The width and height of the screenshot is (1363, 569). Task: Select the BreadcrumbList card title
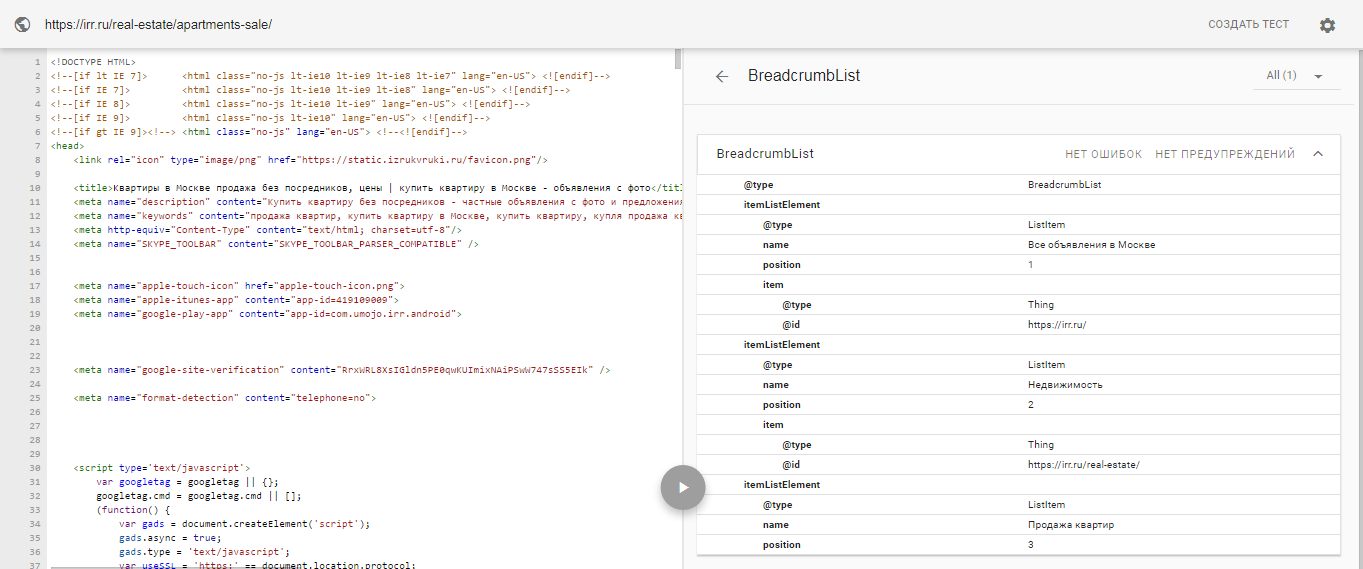pyautogui.click(x=765, y=154)
